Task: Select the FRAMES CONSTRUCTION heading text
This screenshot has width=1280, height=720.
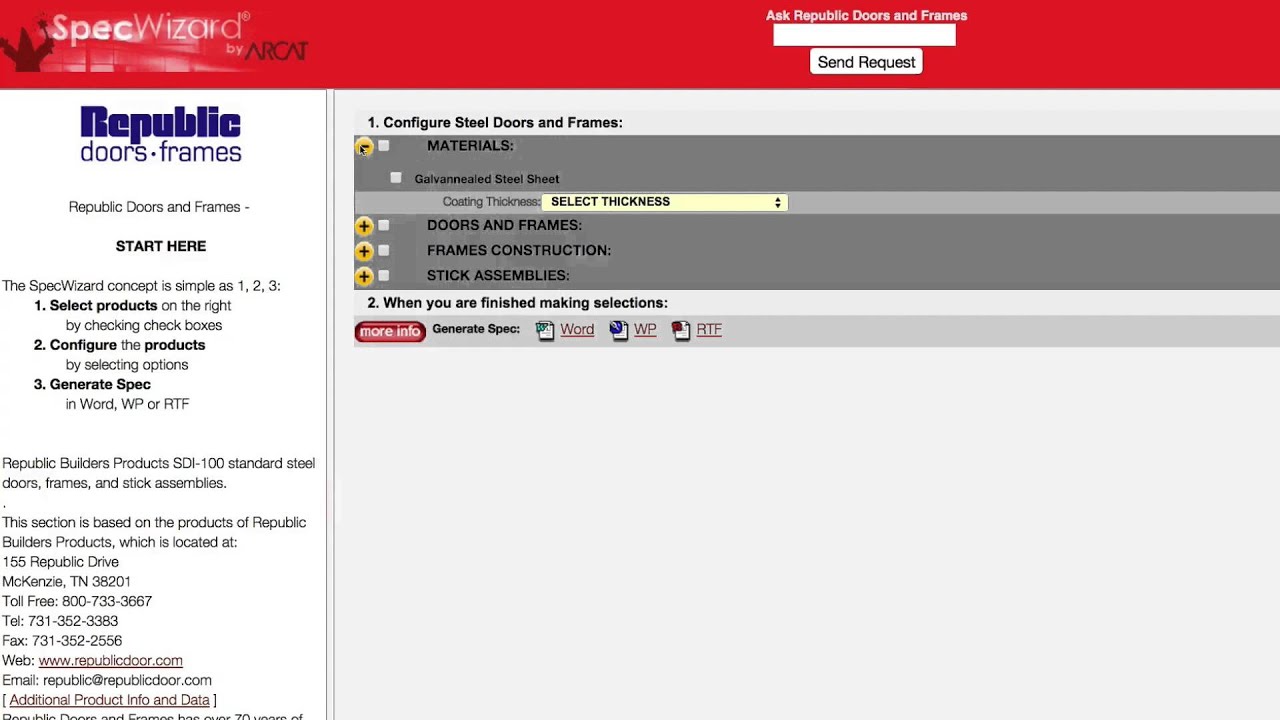Action: (519, 251)
